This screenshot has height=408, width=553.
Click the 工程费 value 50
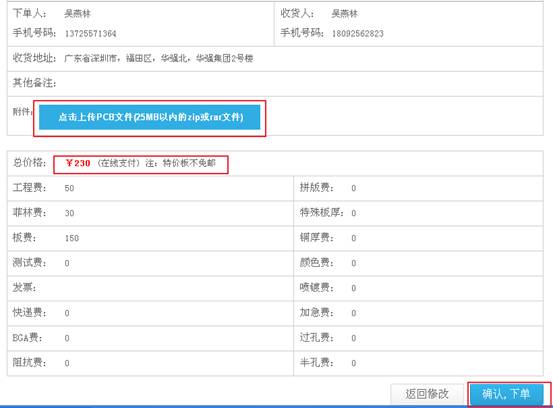[69, 188]
